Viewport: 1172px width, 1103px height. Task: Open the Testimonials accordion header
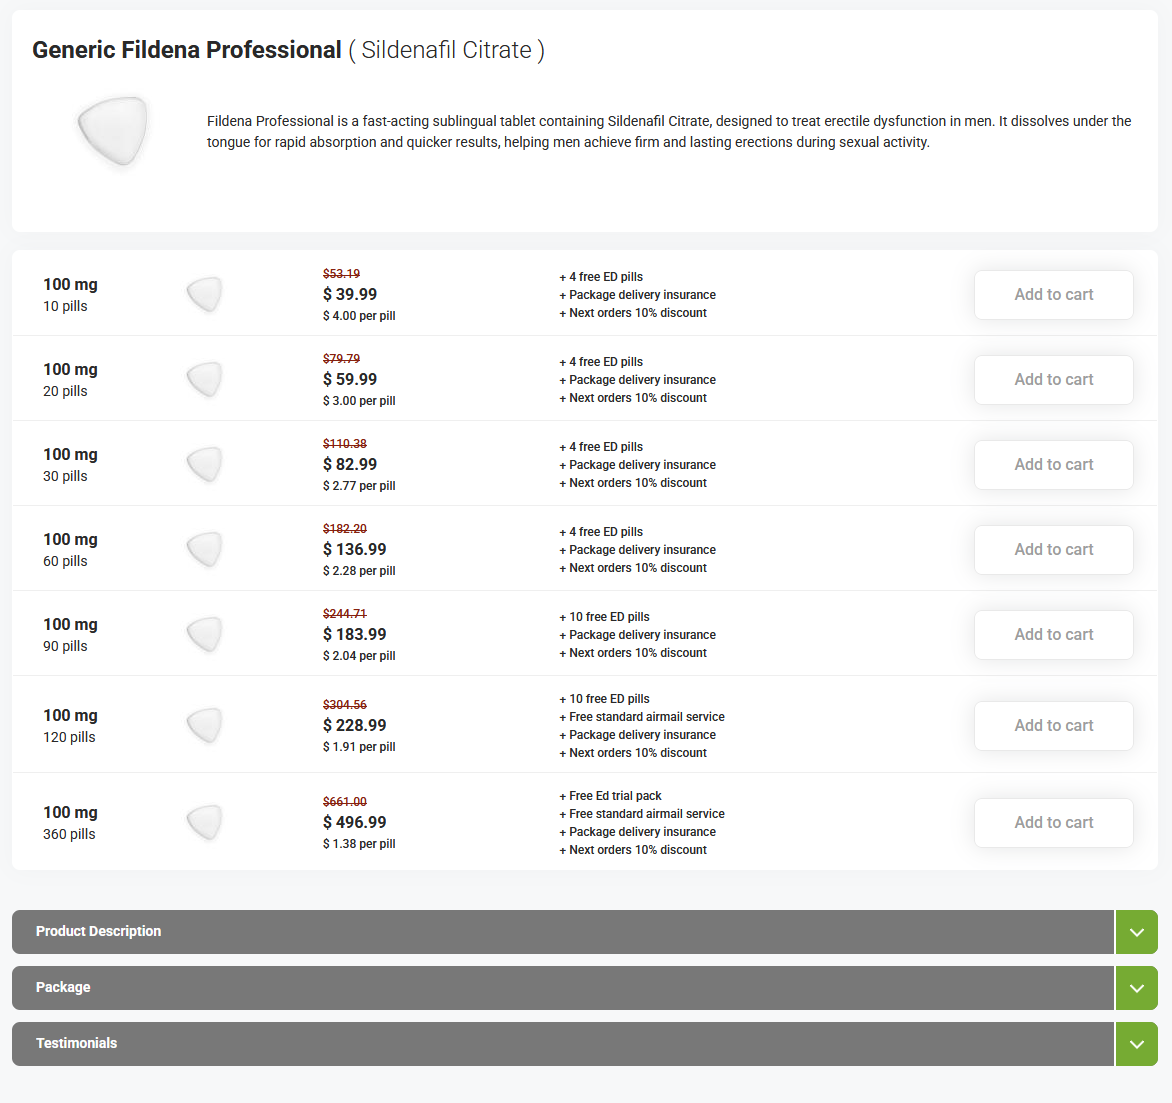coord(563,1044)
